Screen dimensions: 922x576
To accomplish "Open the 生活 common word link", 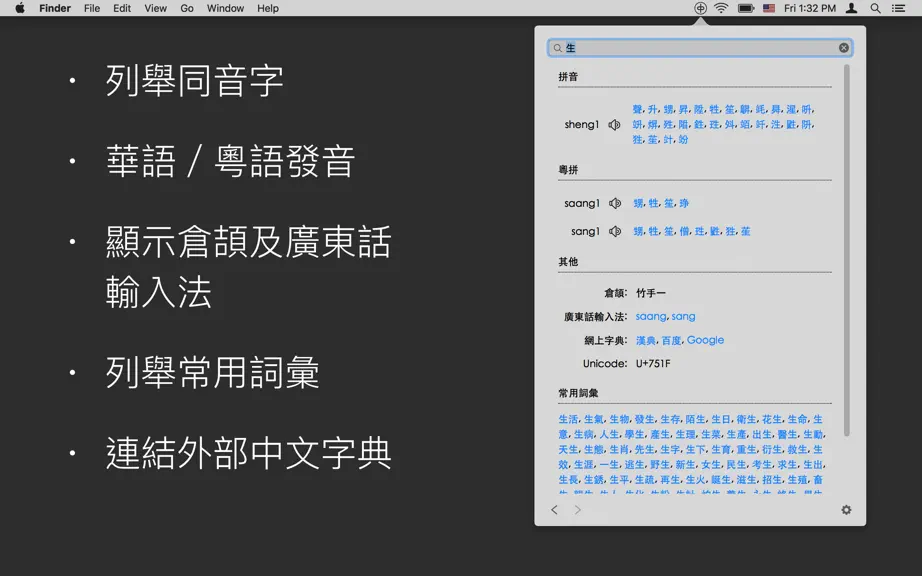I will click(x=568, y=420).
